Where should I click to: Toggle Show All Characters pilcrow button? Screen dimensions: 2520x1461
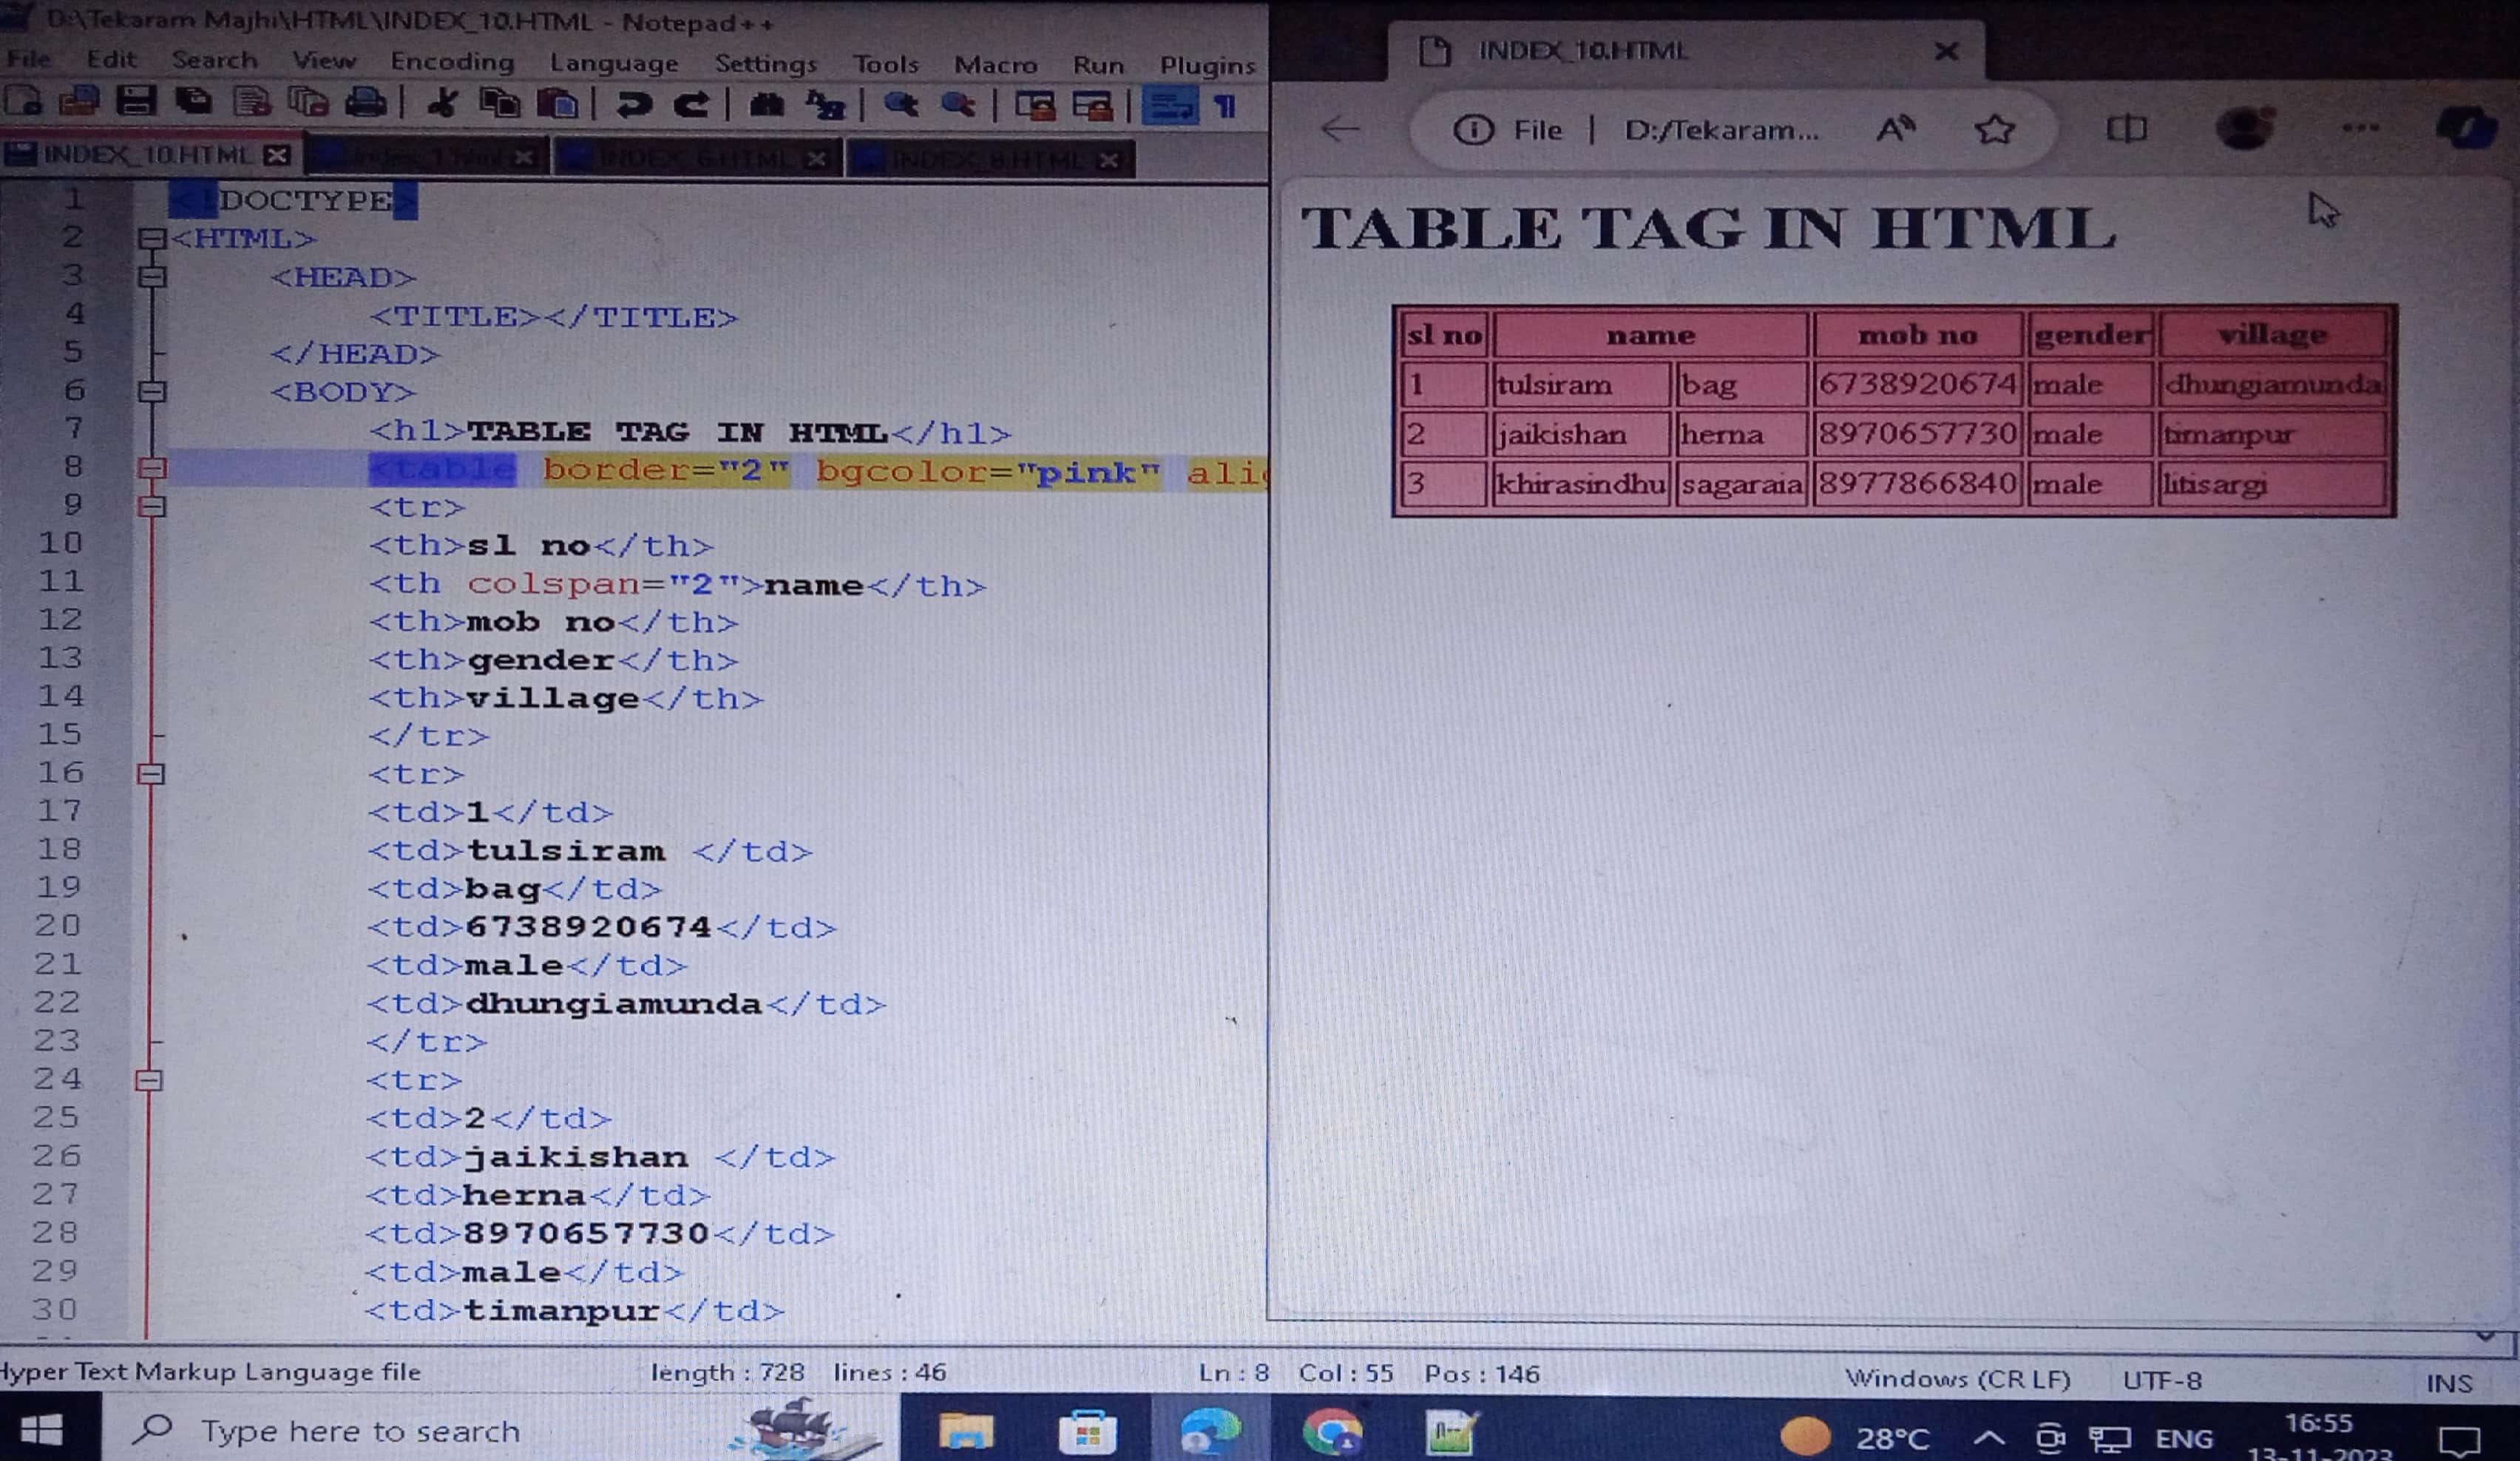tap(1226, 106)
